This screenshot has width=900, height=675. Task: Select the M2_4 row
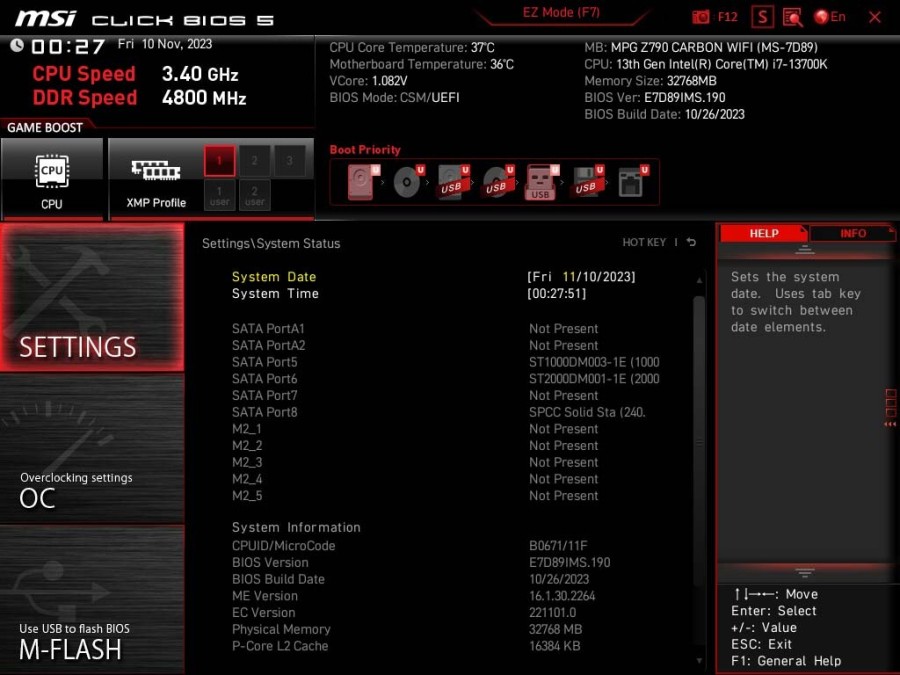(446, 479)
